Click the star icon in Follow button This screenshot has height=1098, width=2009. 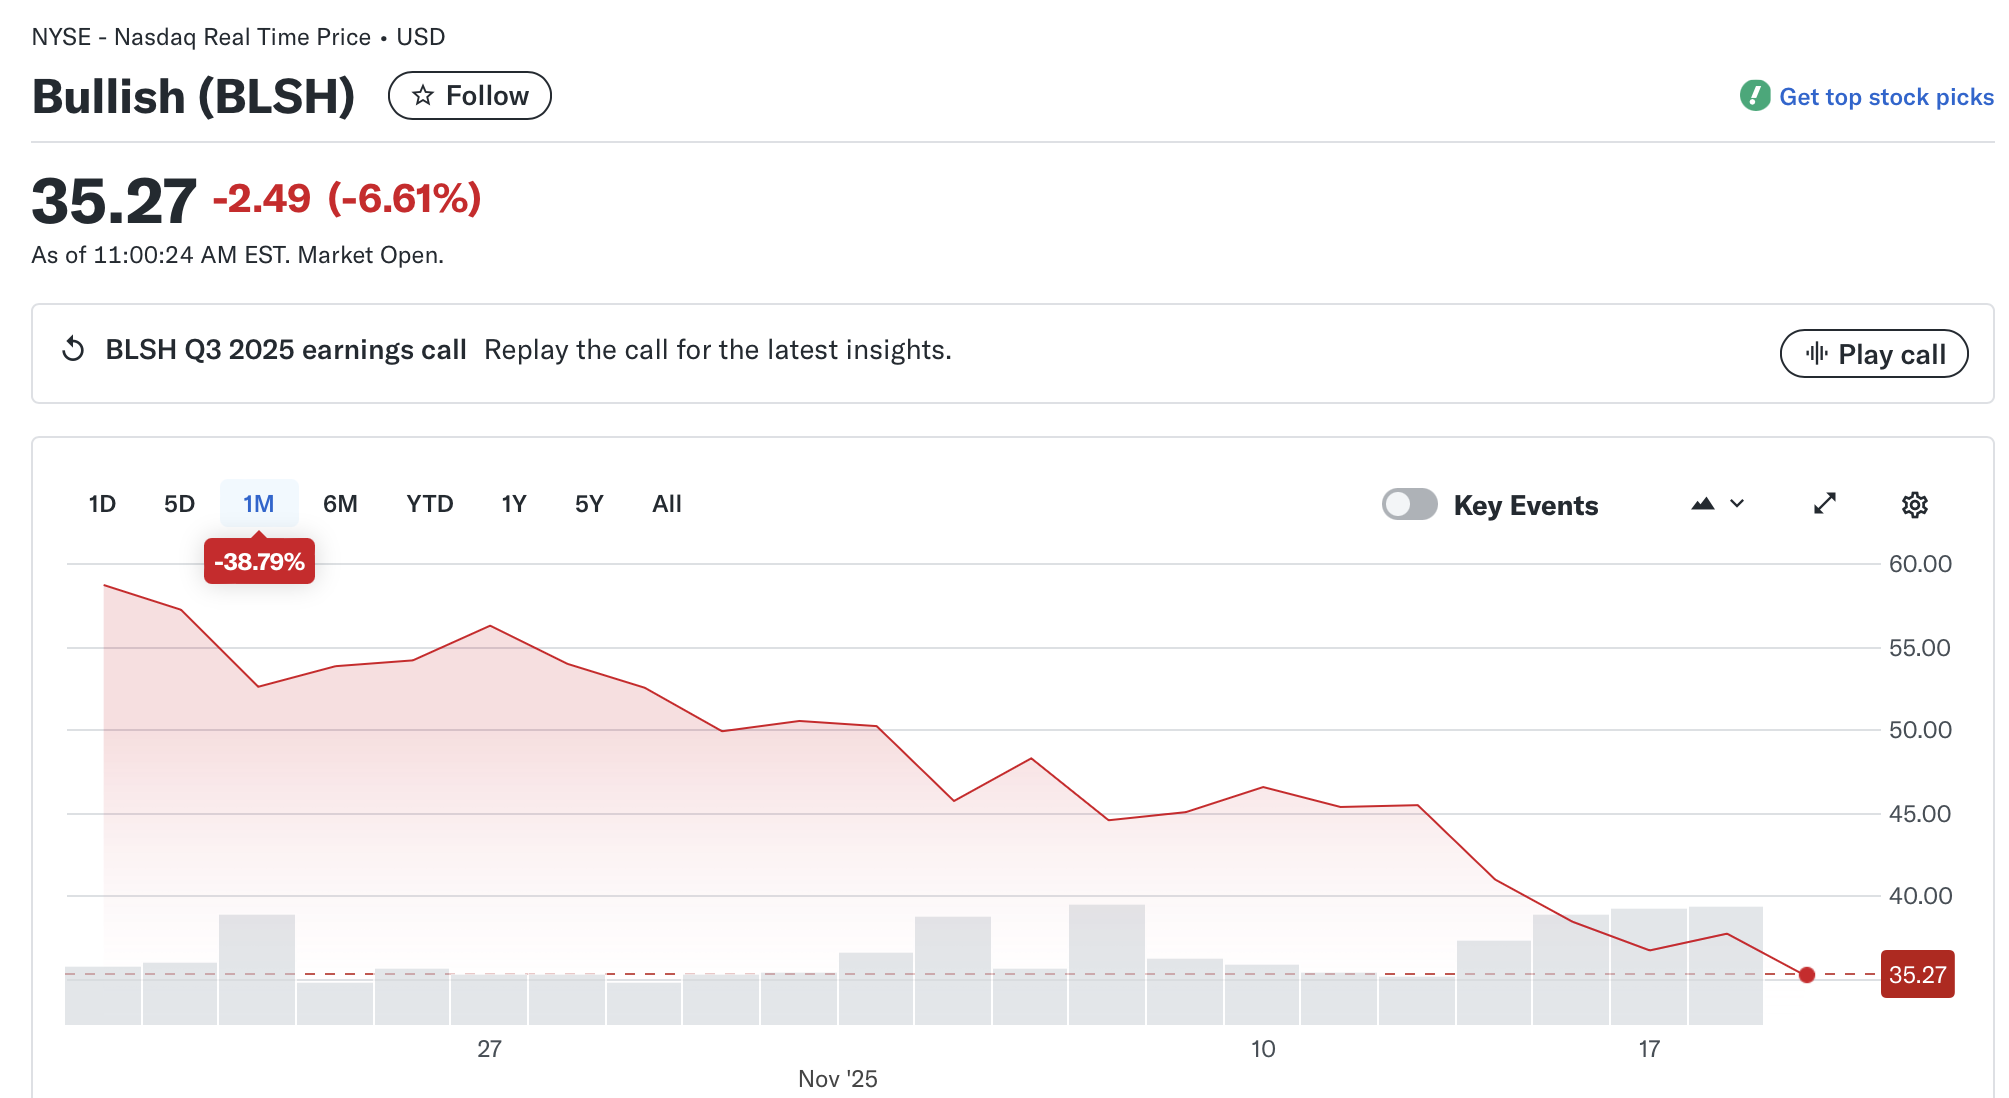click(x=423, y=95)
